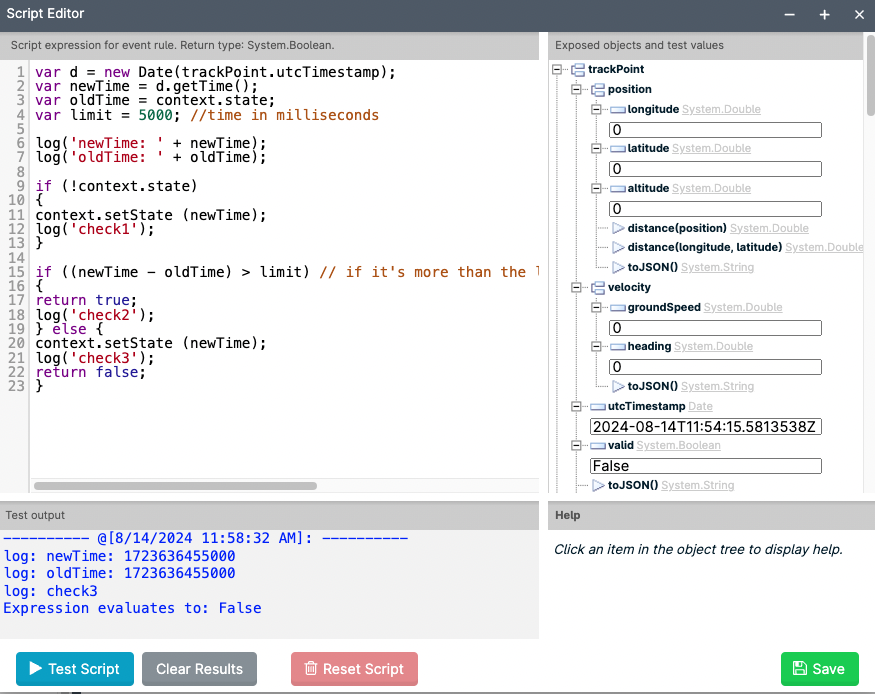Collapse the position tree node
875x694 pixels.
pos(576,90)
